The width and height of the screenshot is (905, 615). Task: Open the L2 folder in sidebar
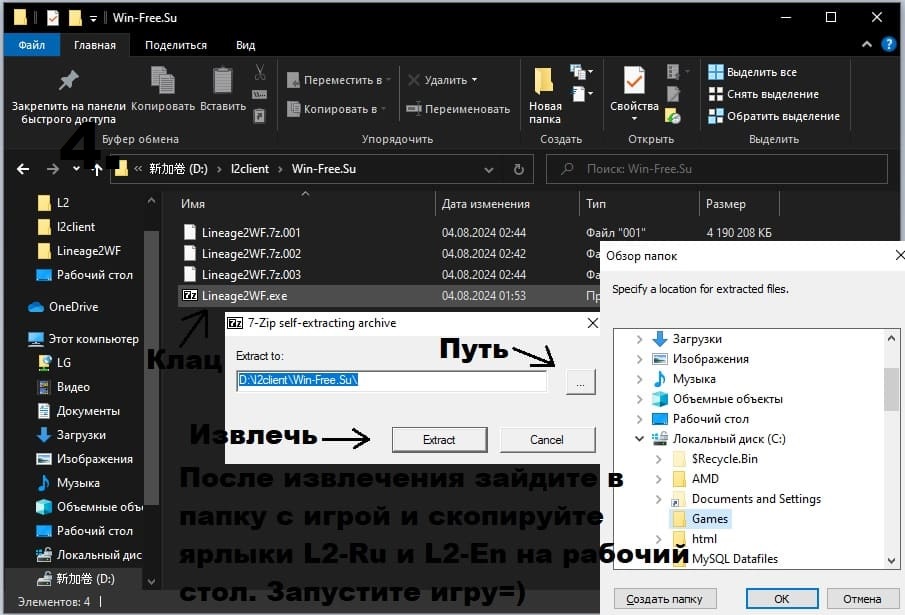[x=62, y=202]
